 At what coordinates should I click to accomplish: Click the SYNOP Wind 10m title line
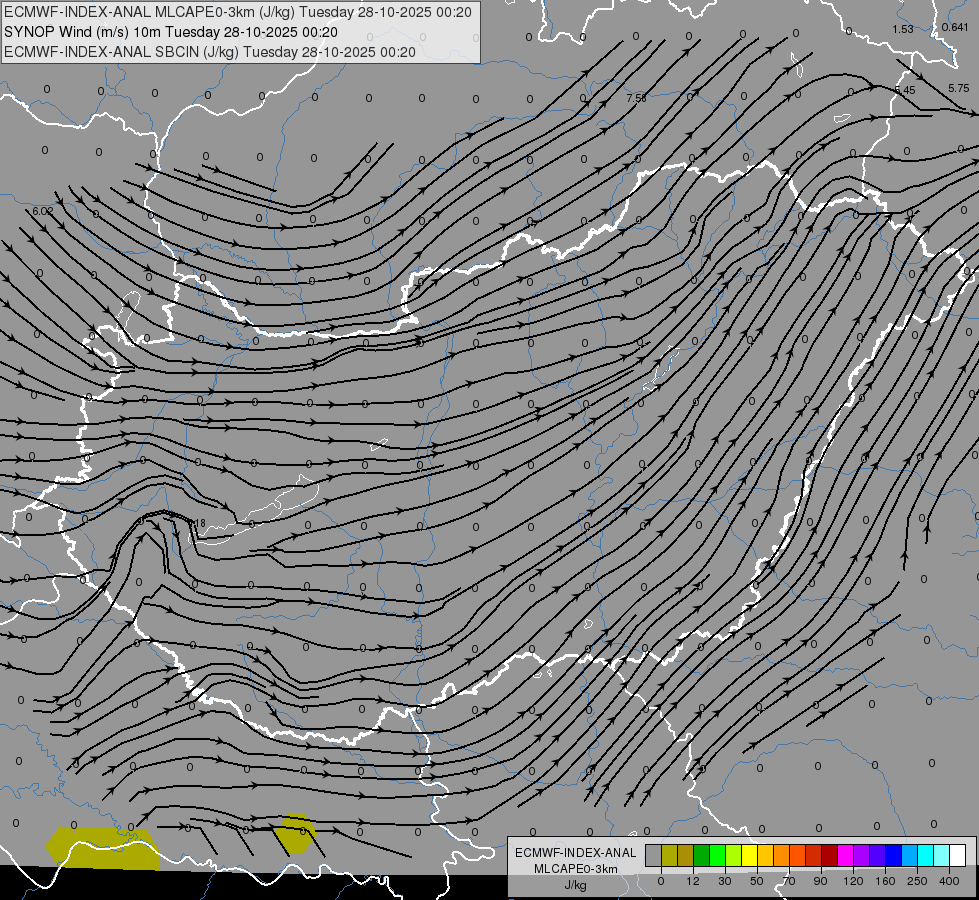[x=170, y=32]
